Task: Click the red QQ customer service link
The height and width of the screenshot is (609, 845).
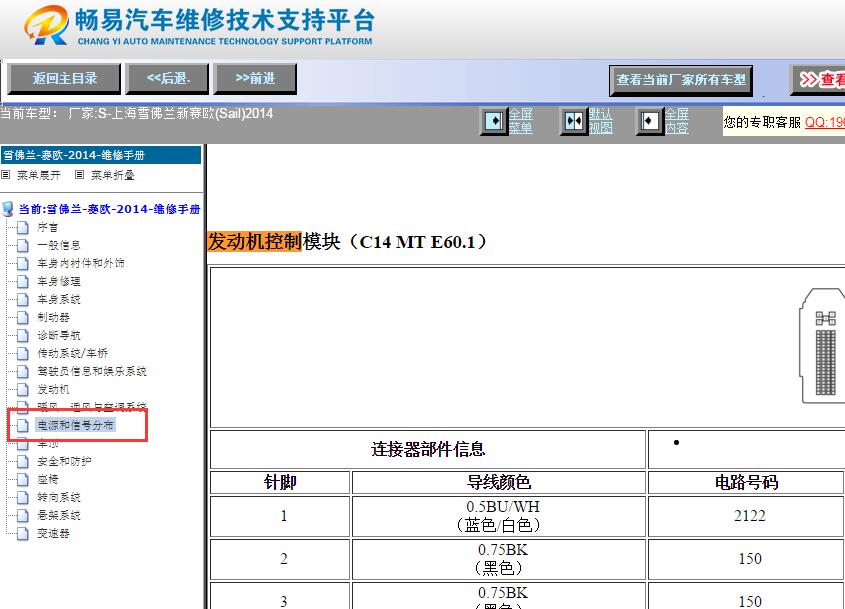Action: [825, 122]
